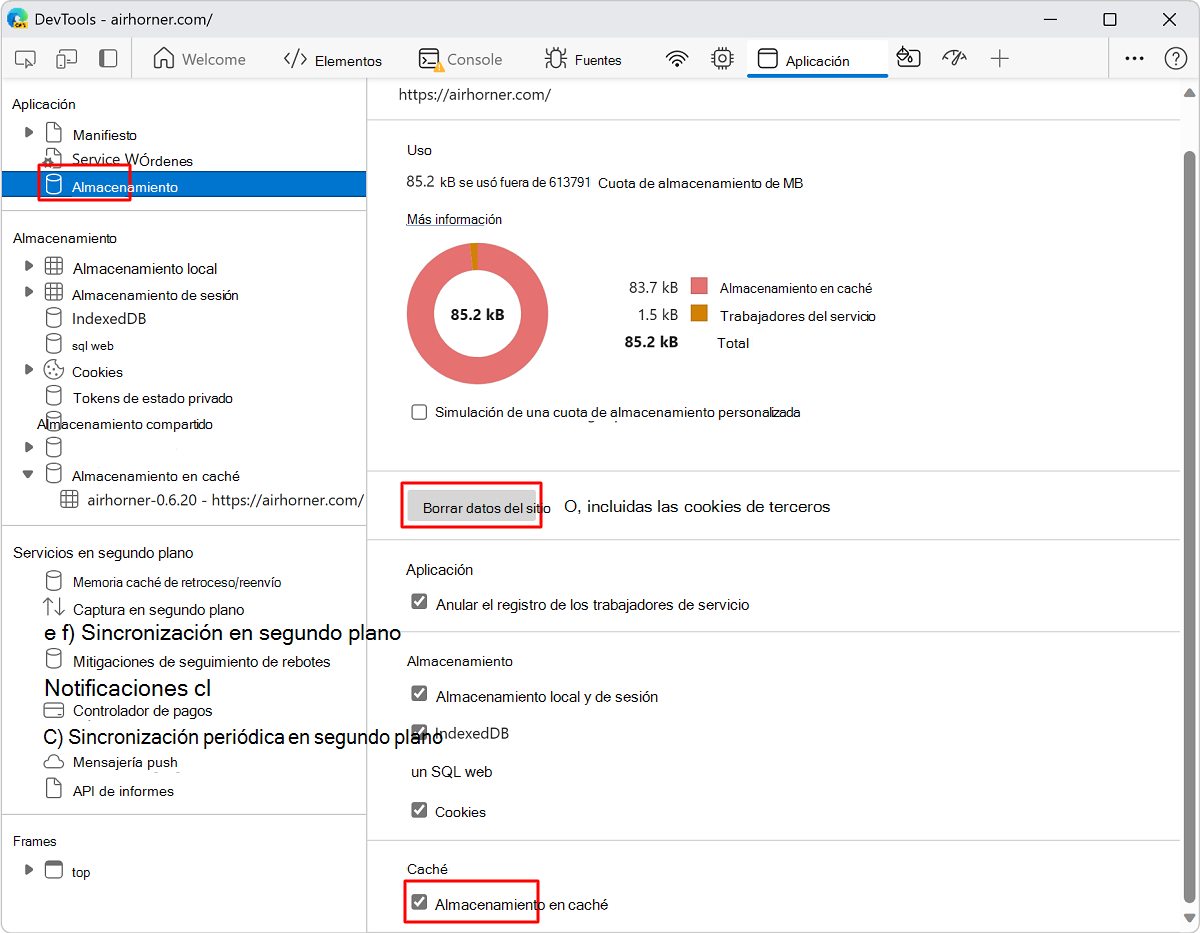Select Mensajería push cloud icon
Screen dimensions: 1200x933
(54, 762)
